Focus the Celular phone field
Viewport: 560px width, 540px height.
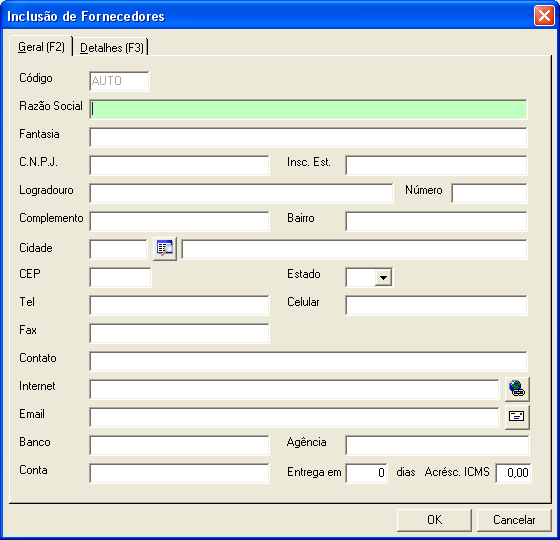point(436,305)
